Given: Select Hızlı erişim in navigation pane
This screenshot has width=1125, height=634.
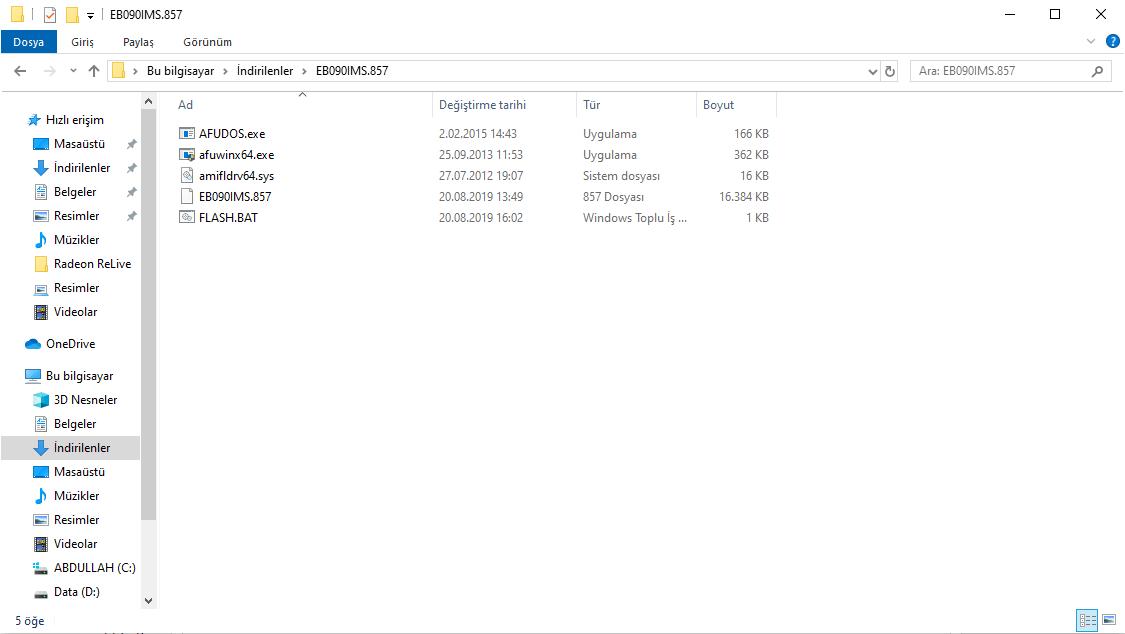Looking at the screenshot, I should pos(75,120).
